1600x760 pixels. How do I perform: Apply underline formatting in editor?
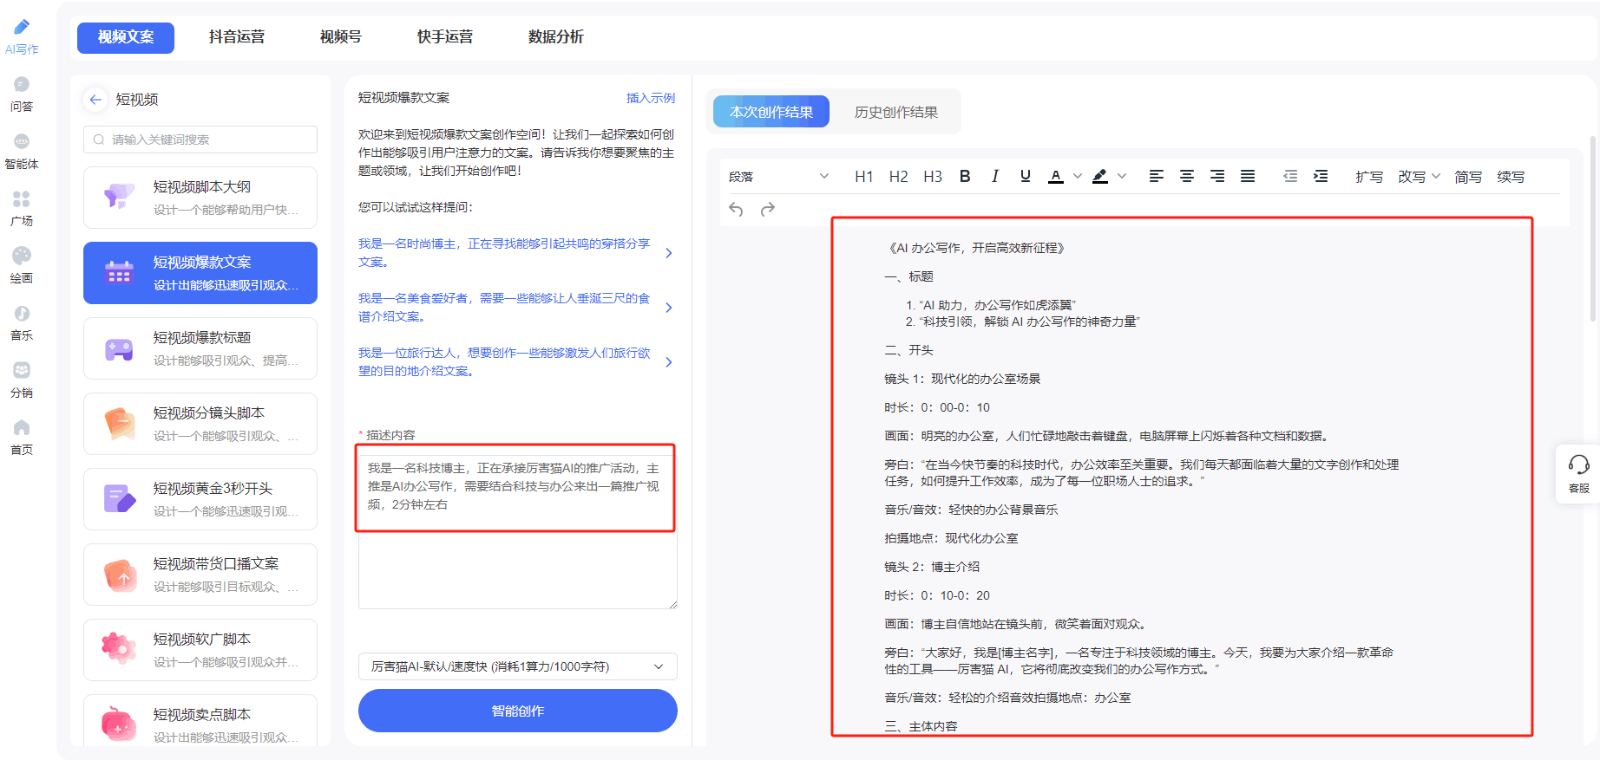[1025, 176]
